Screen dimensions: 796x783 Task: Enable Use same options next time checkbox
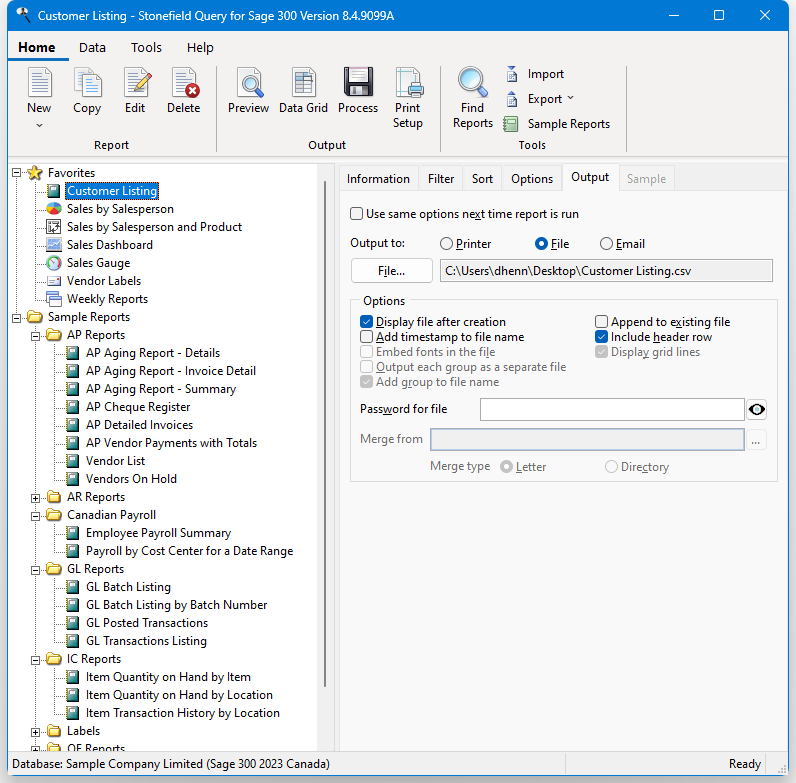pyautogui.click(x=356, y=214)
